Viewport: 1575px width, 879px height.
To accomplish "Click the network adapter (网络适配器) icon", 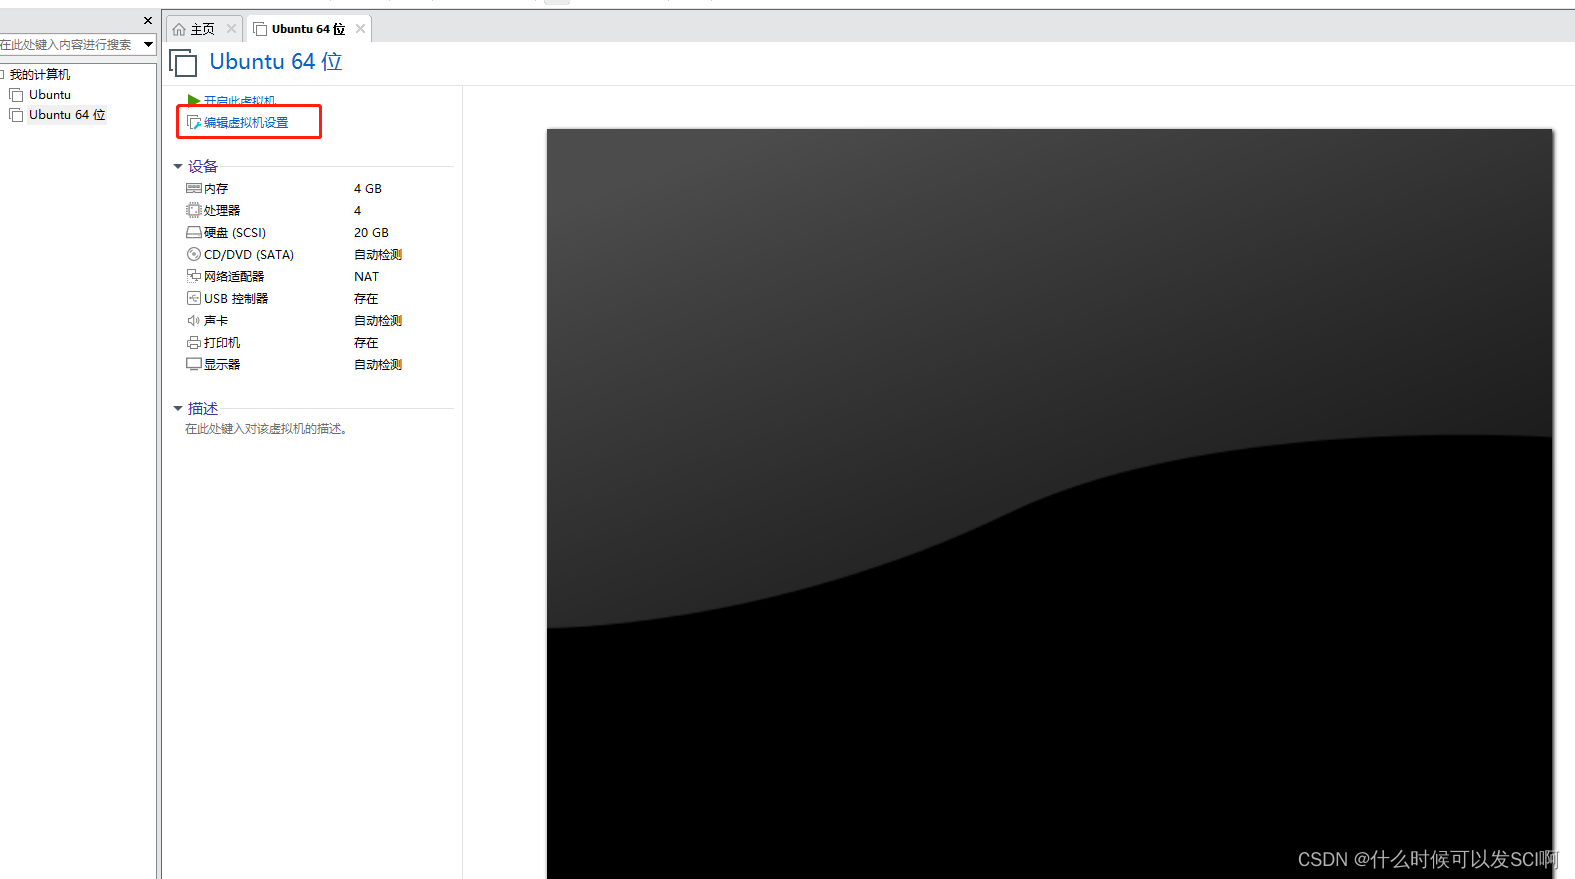I will tap(194, 276).
